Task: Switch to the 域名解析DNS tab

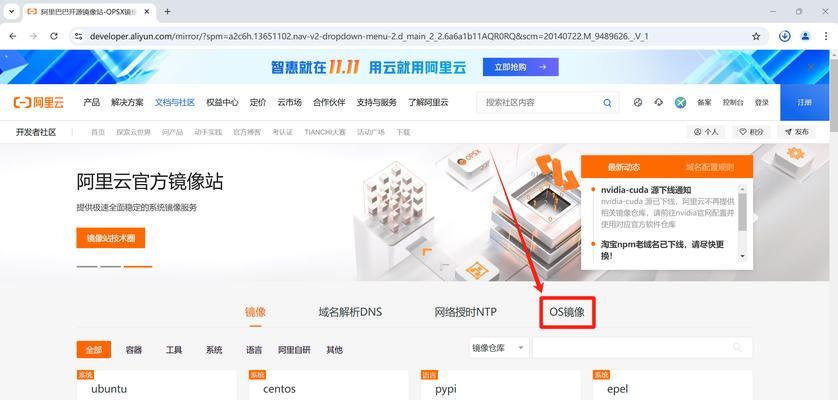Action: tap(350, 312)
